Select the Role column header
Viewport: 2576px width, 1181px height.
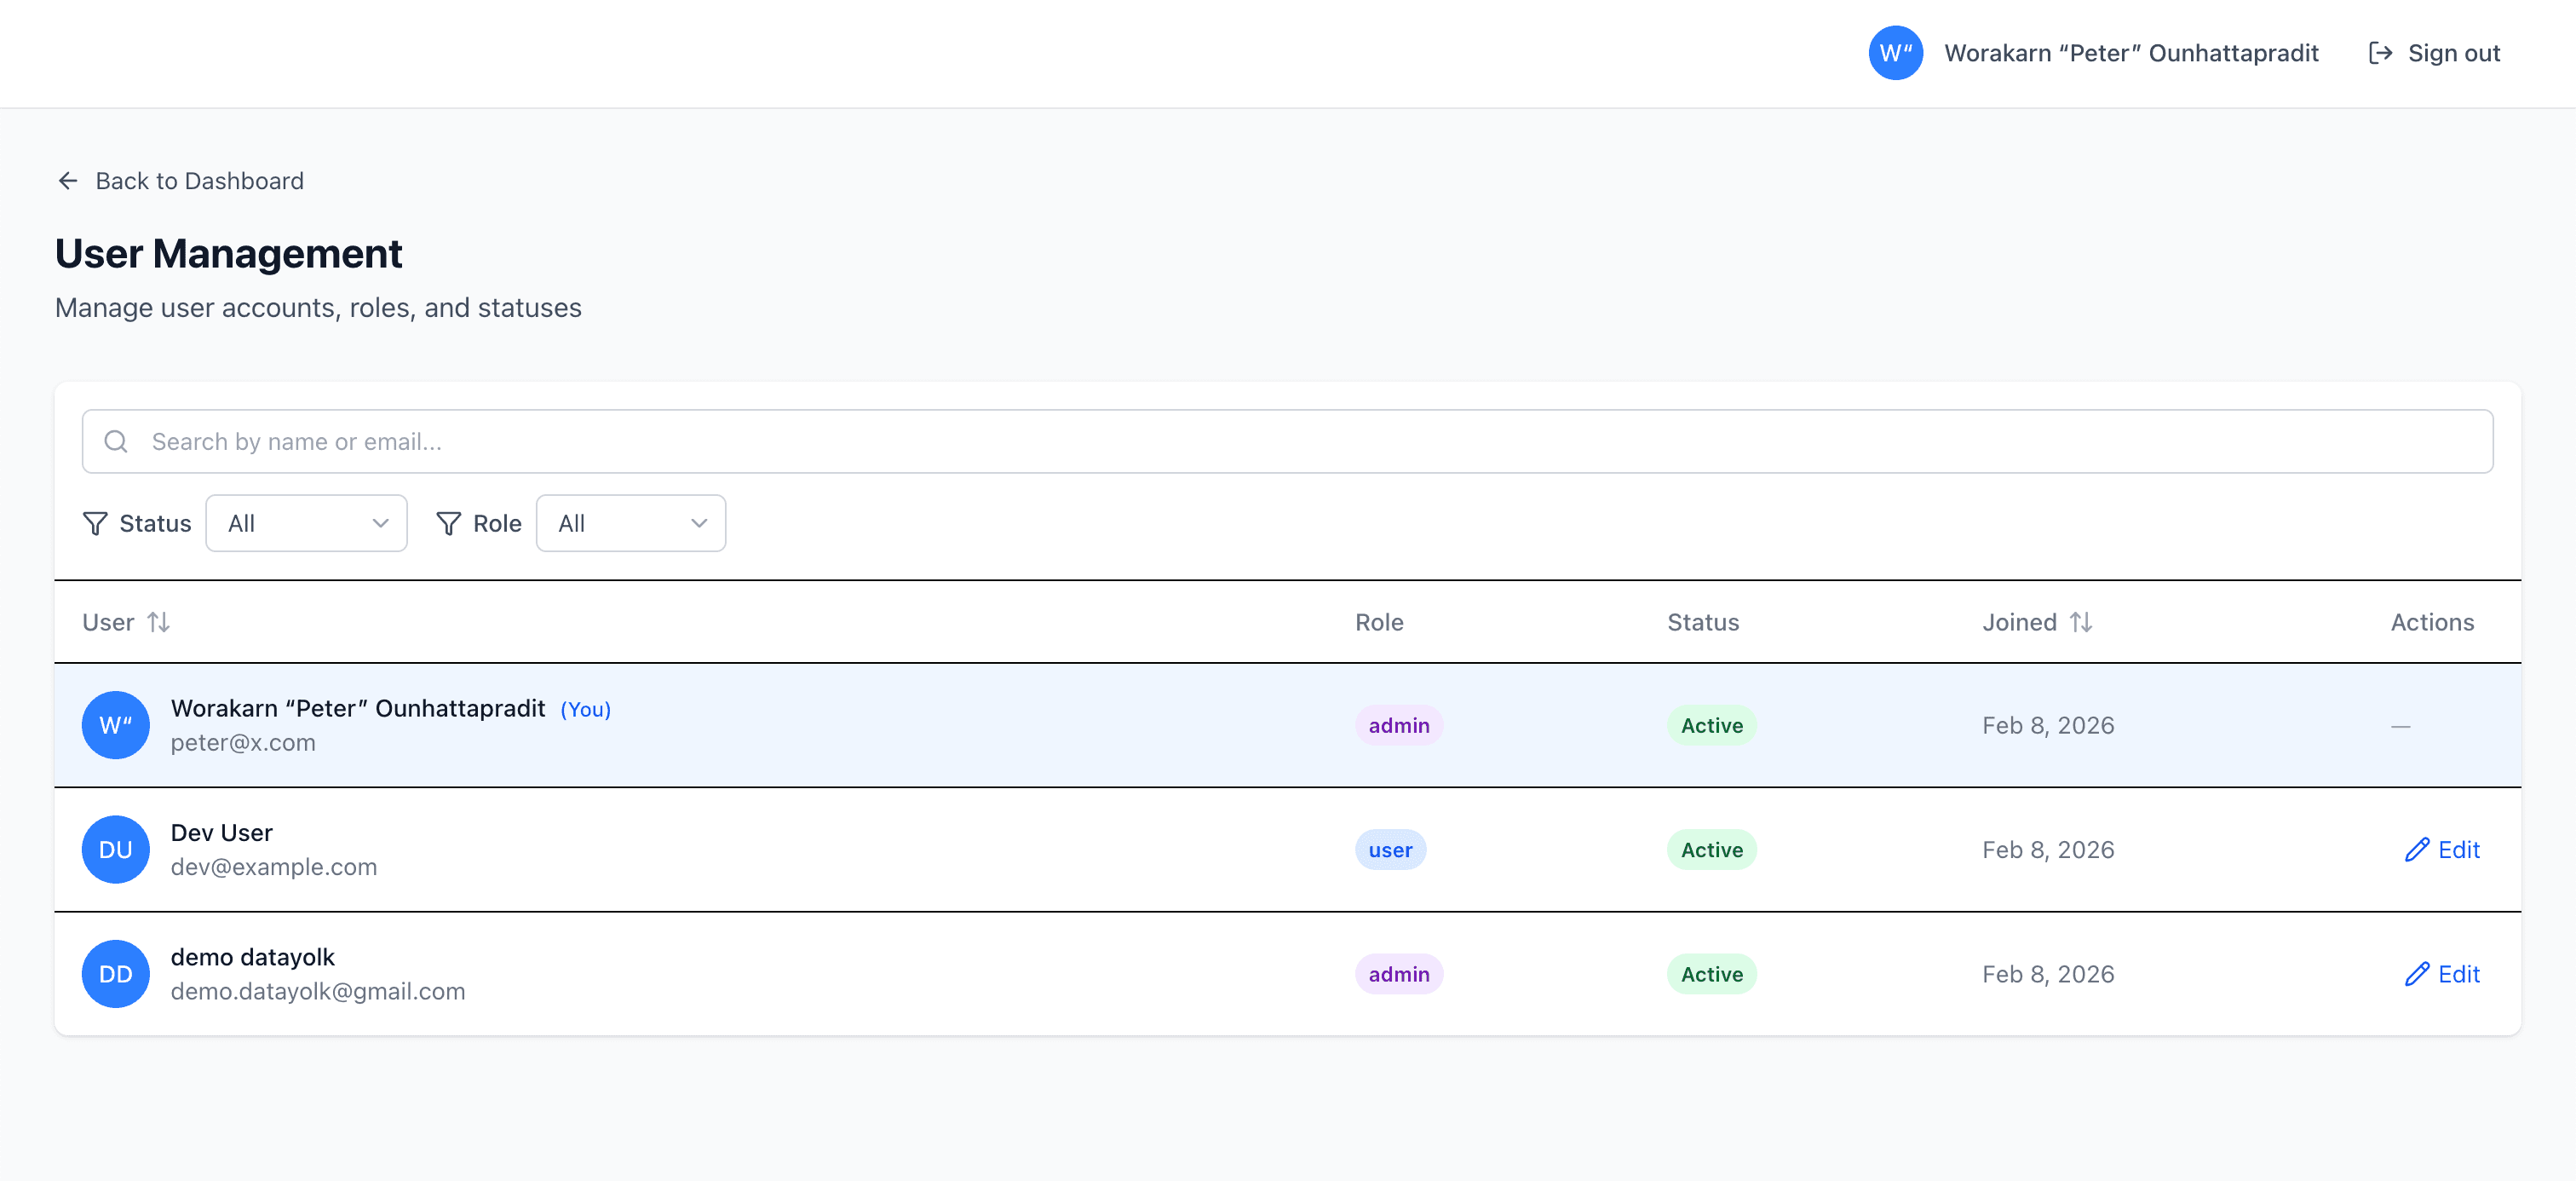(x=1380, y=622)
